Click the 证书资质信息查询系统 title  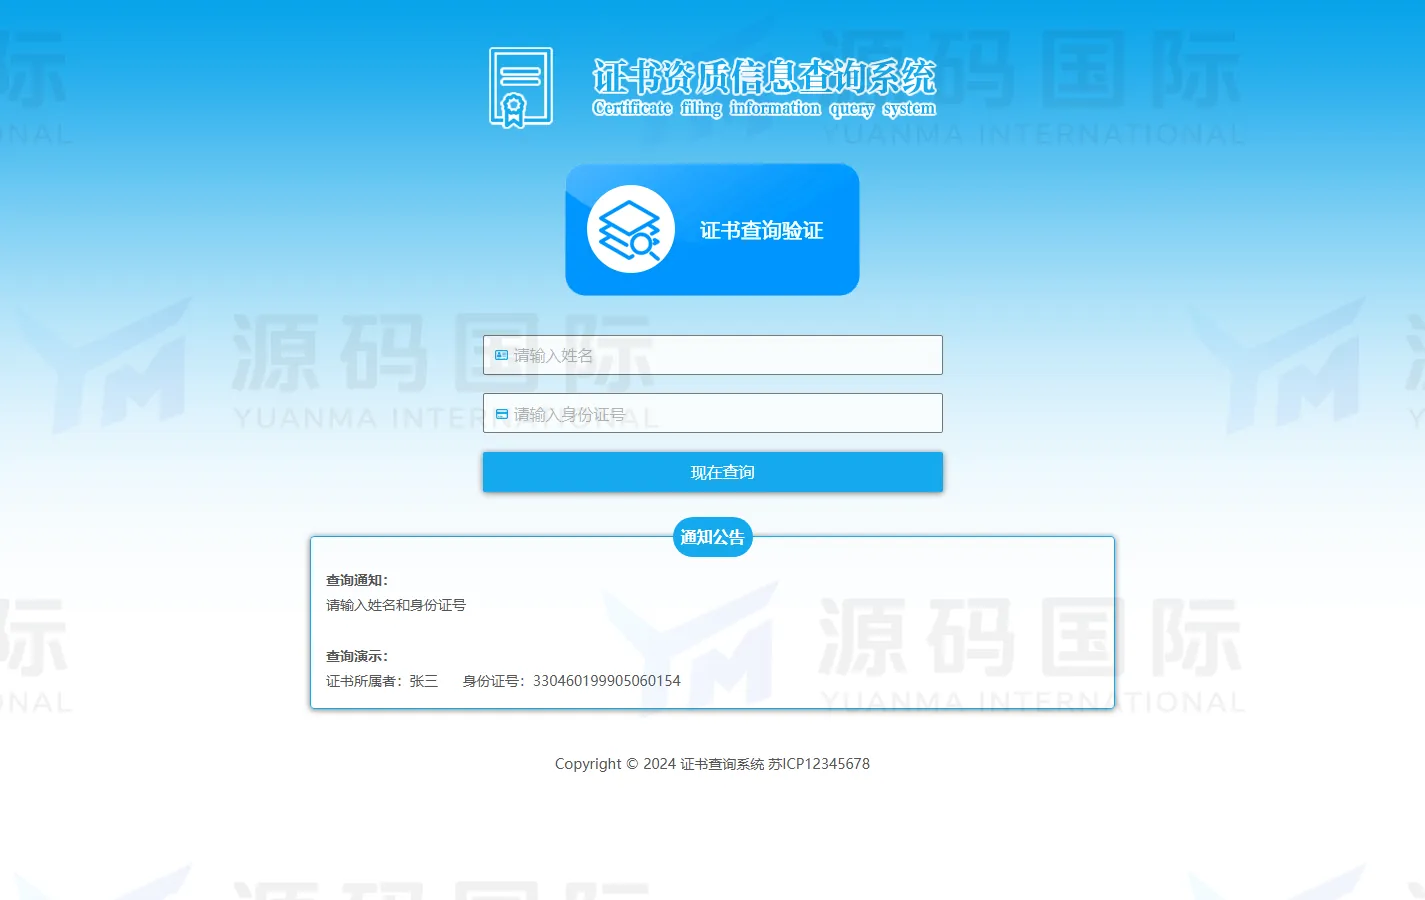pyautogui.click(x=764, y=76)
